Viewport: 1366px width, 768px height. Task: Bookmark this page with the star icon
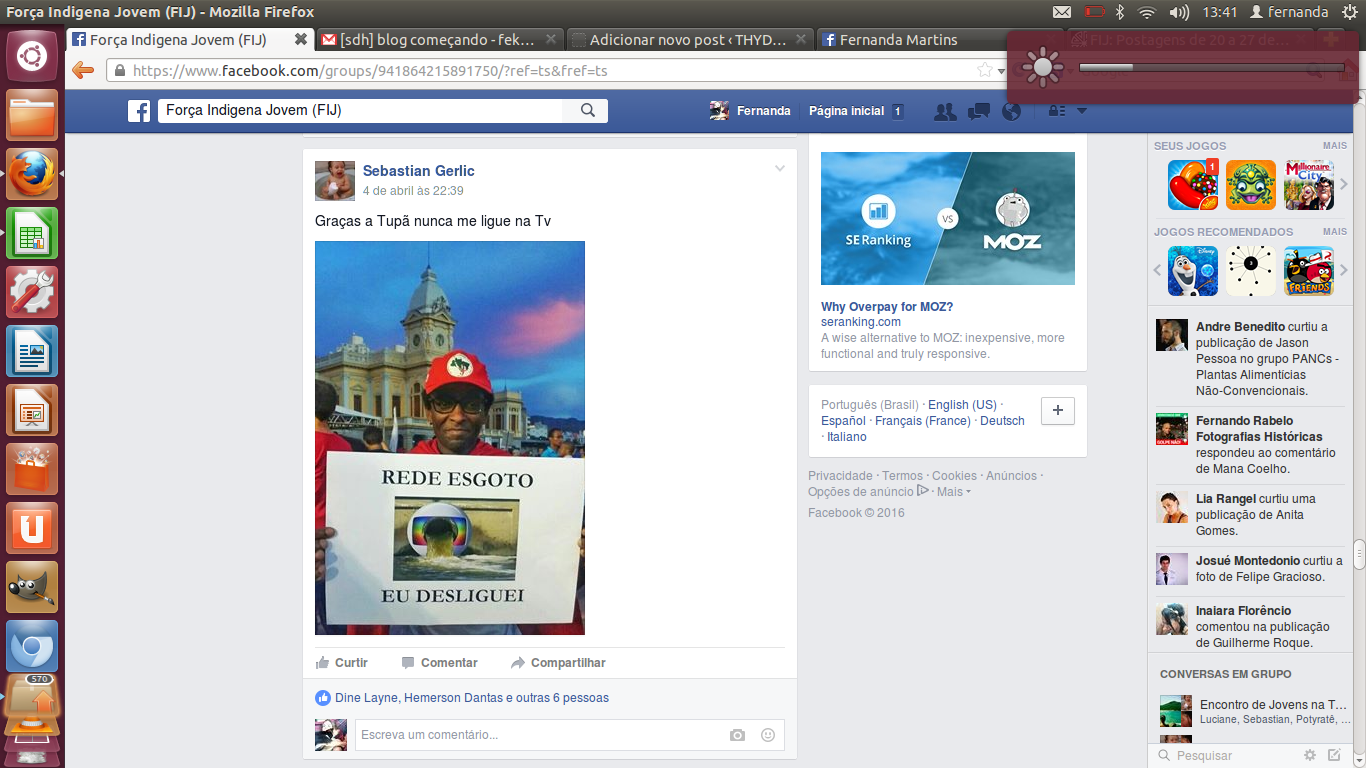[x=985, y=70]
